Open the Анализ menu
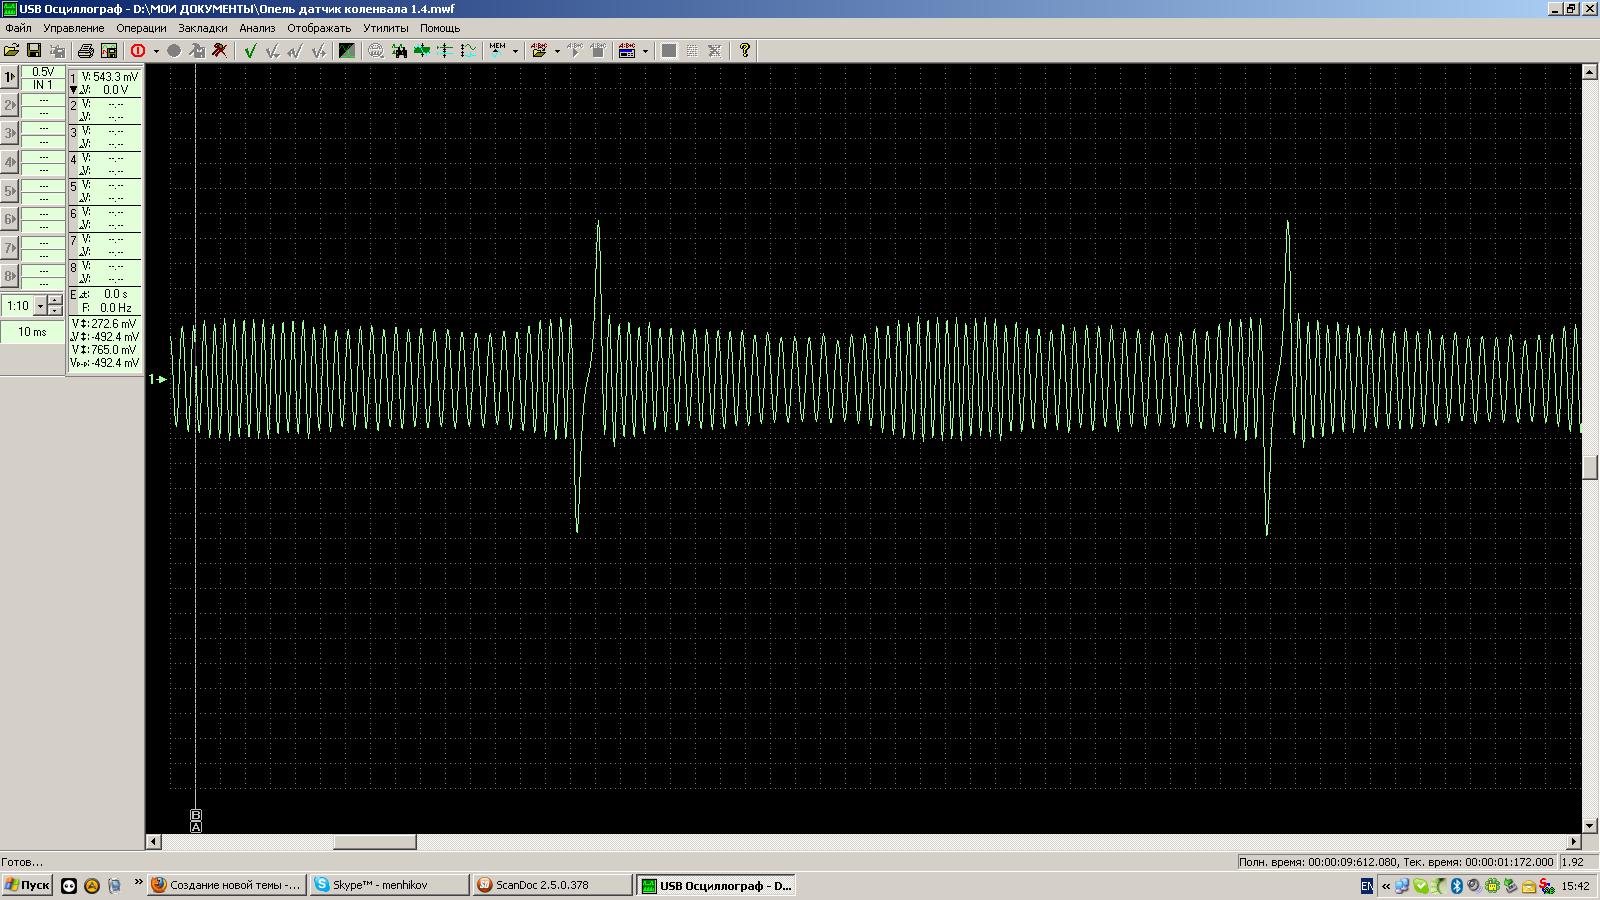 click(x=257, y=28)
